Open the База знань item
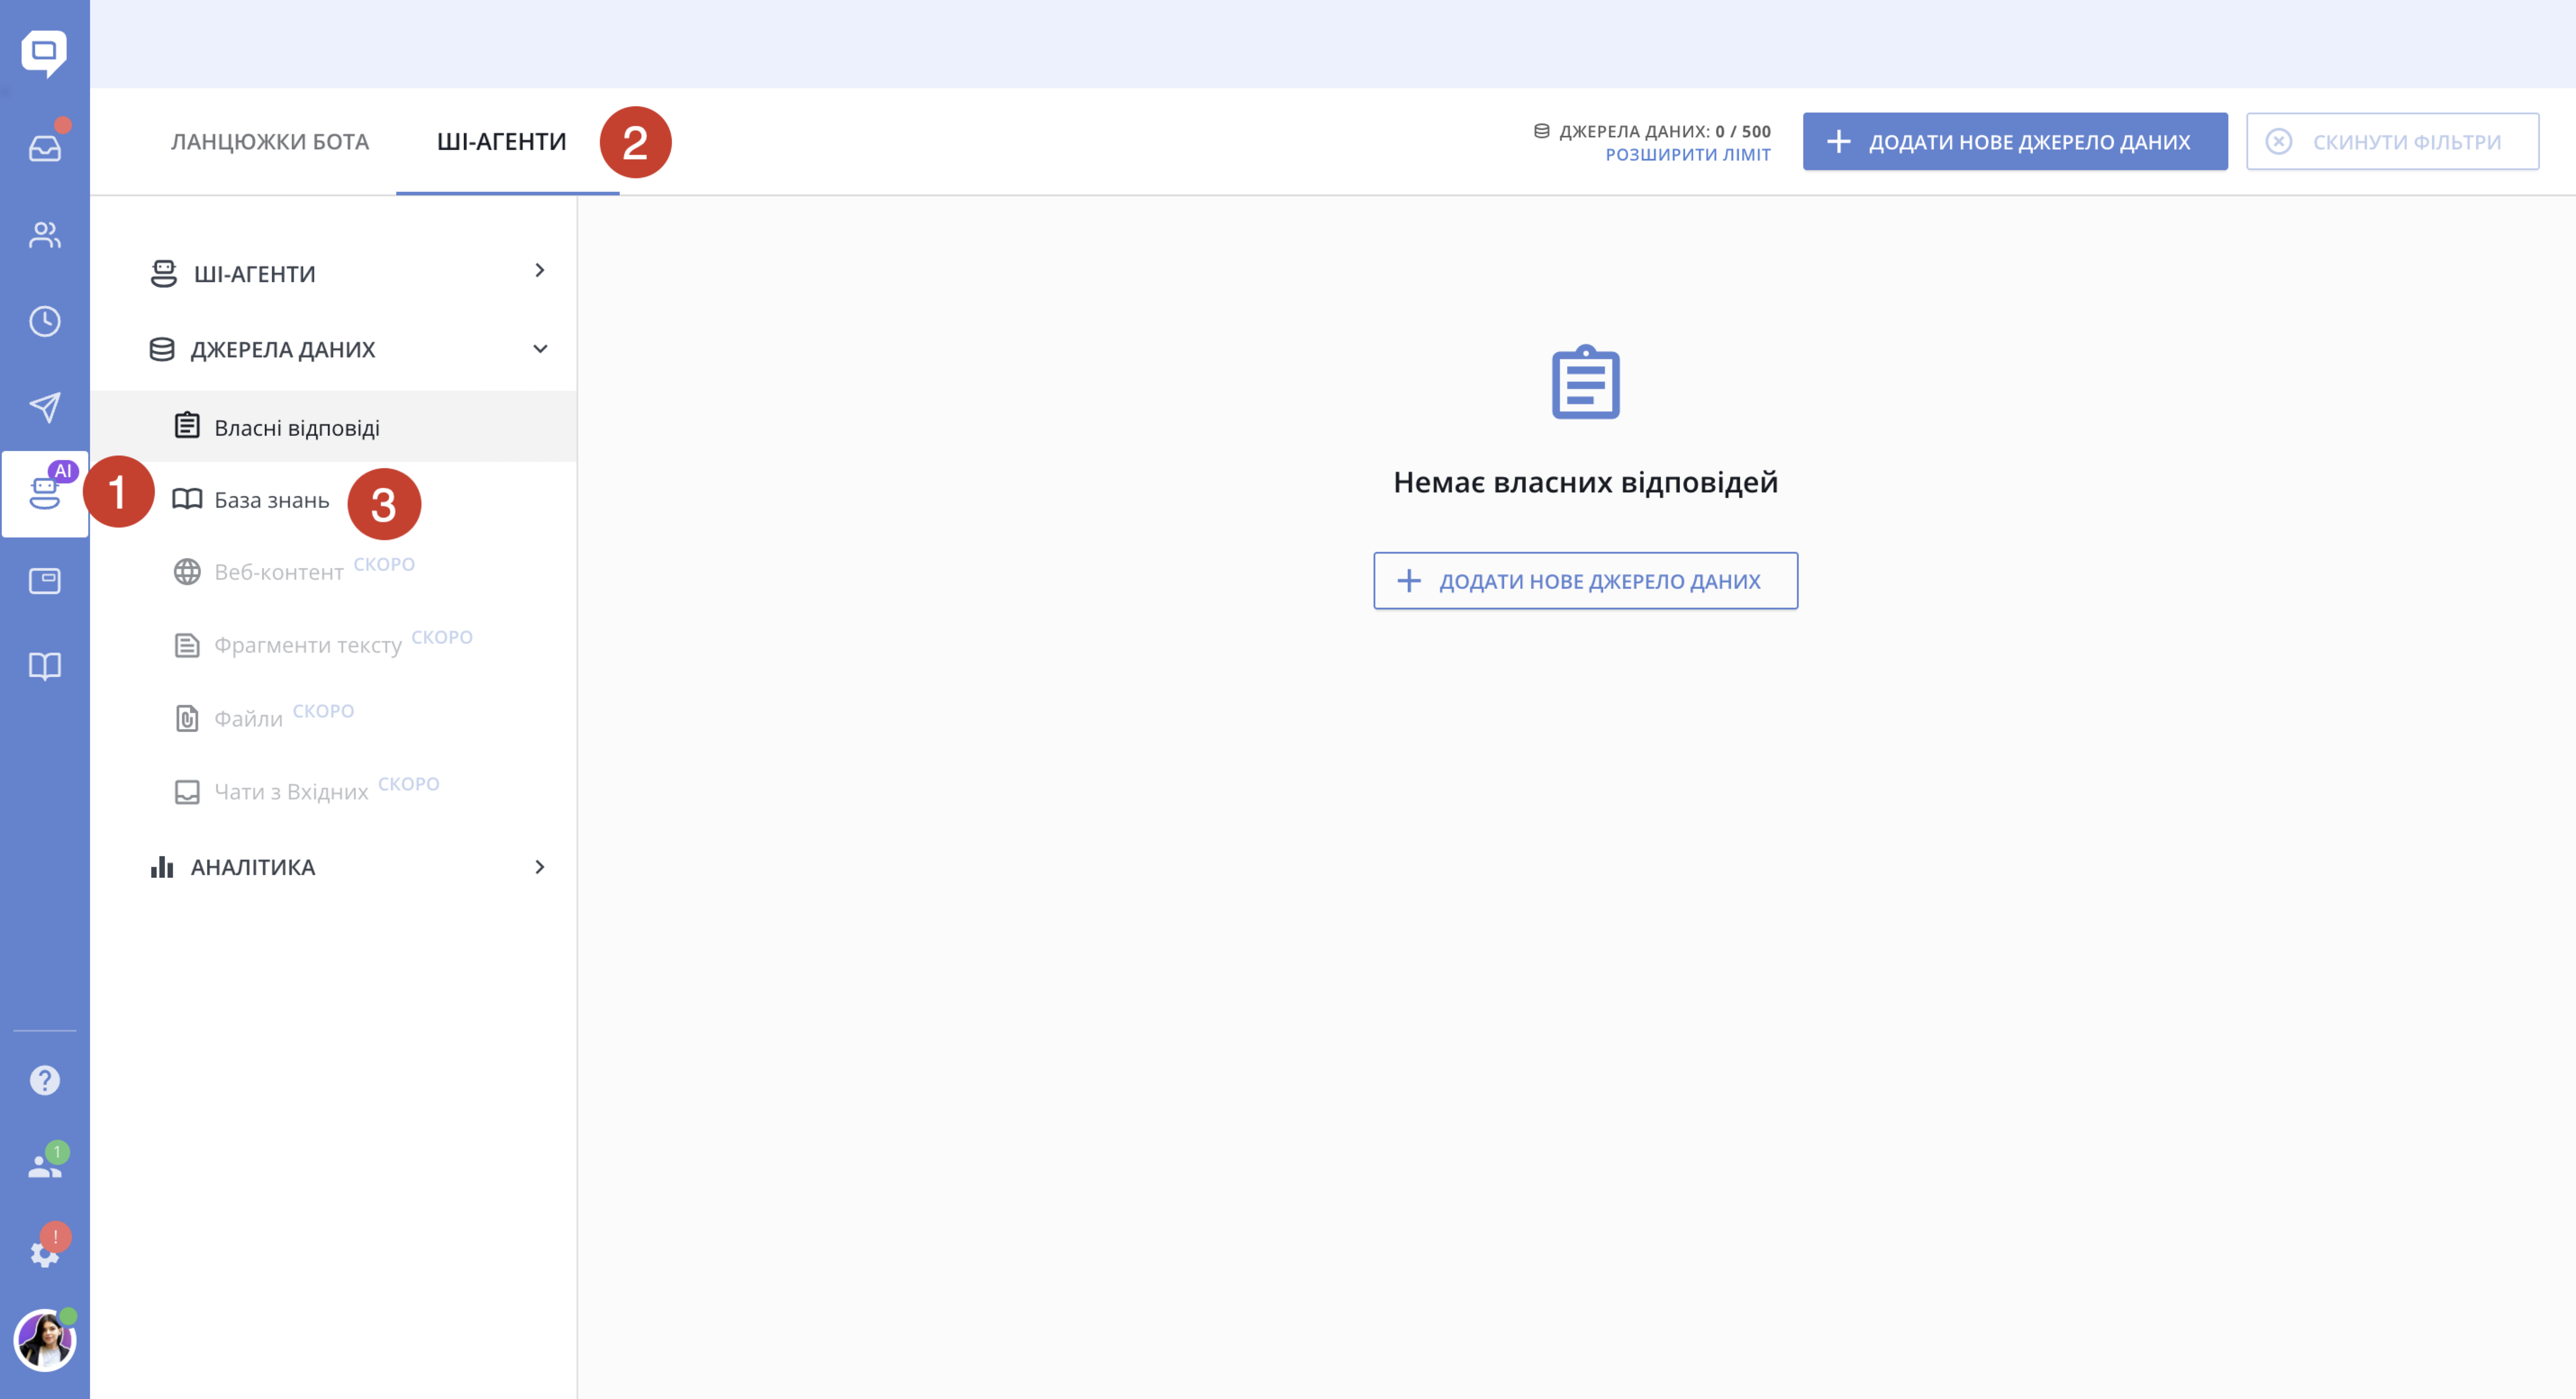 pyautogui.click(x=272, y=500)
